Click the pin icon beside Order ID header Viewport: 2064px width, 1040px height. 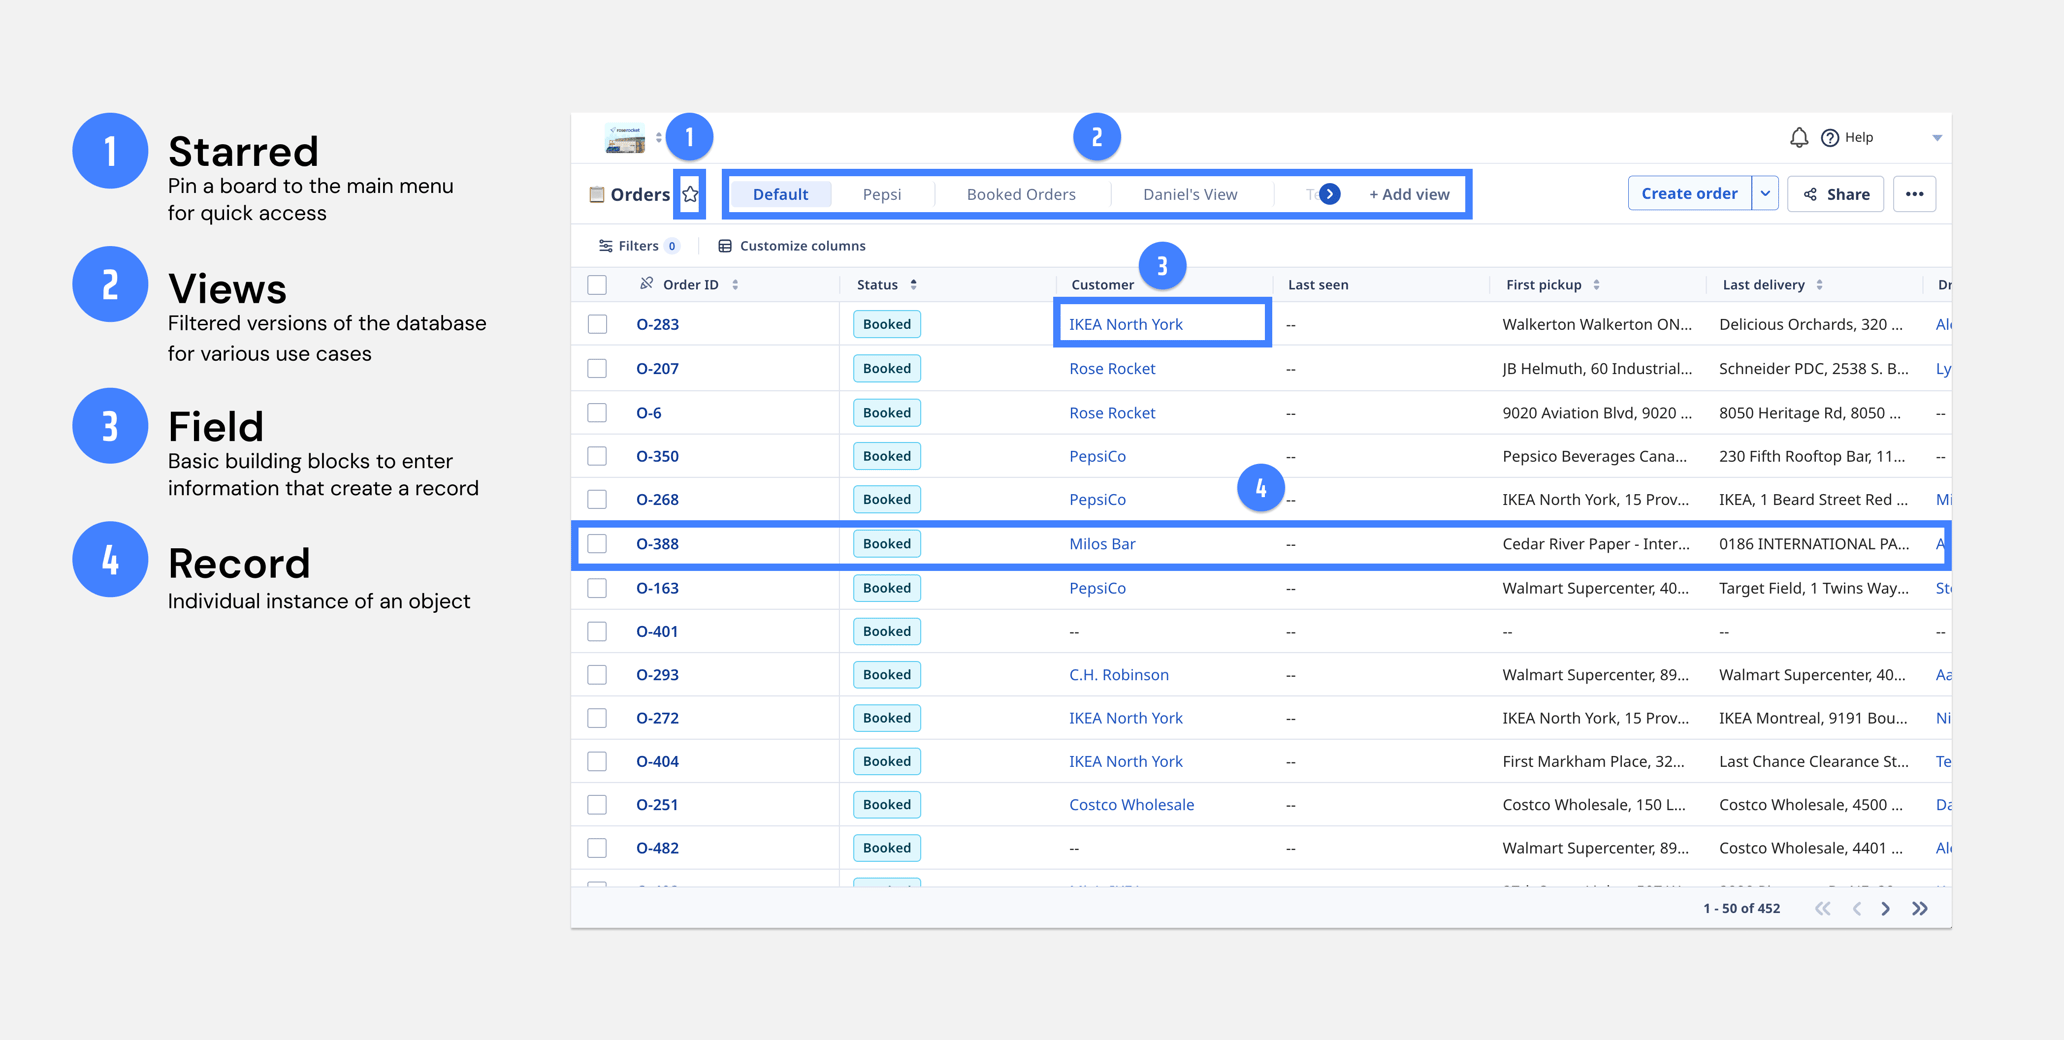[646, 284]
